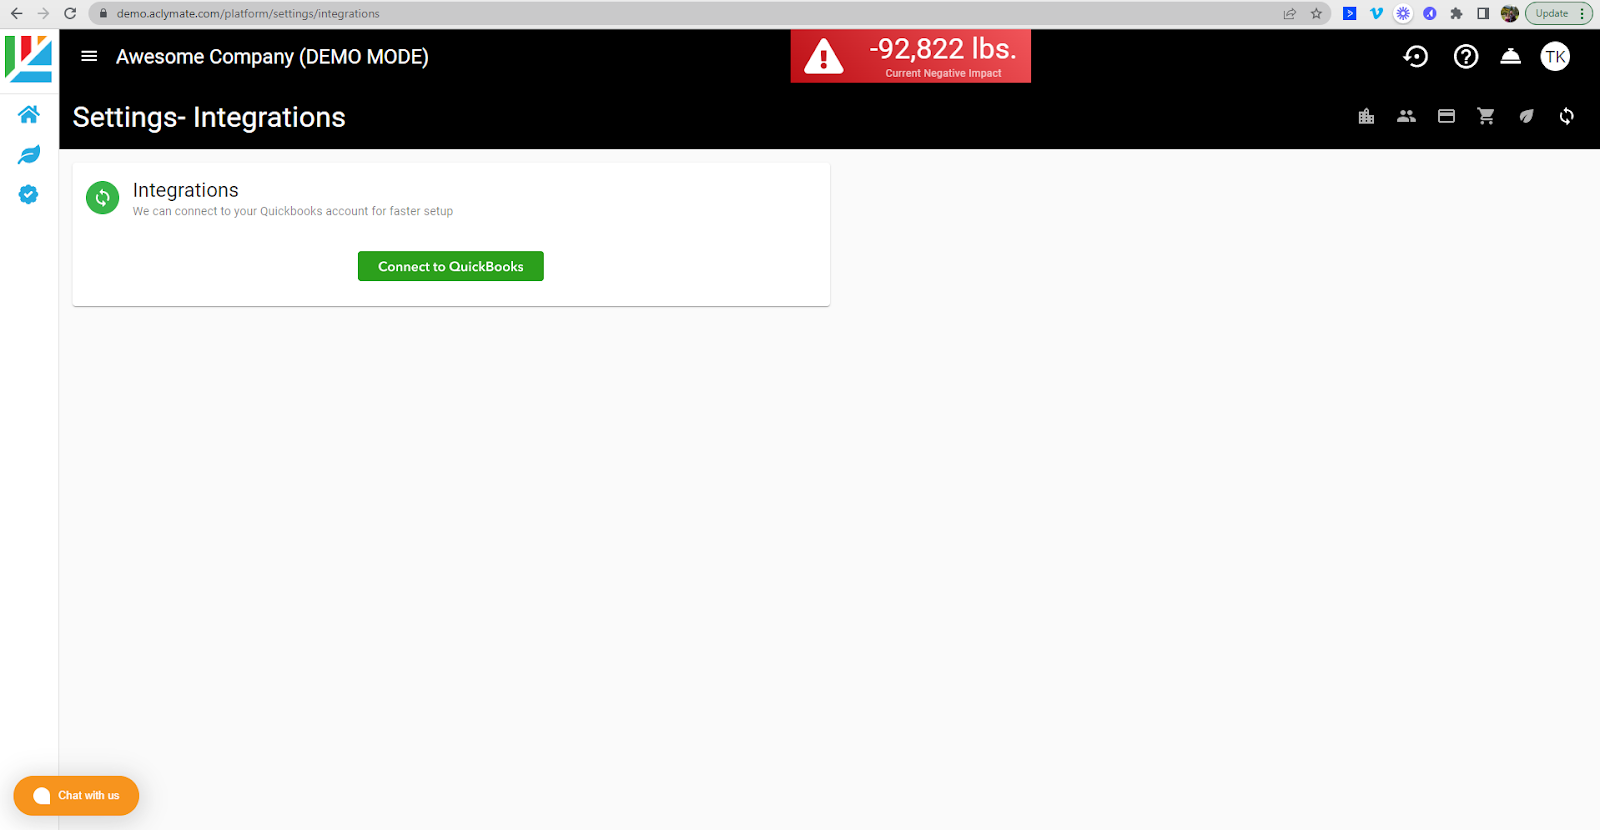
Task: Open the verified badge sidebar icon
Action: pyautogui.click(x=29, y=194)
